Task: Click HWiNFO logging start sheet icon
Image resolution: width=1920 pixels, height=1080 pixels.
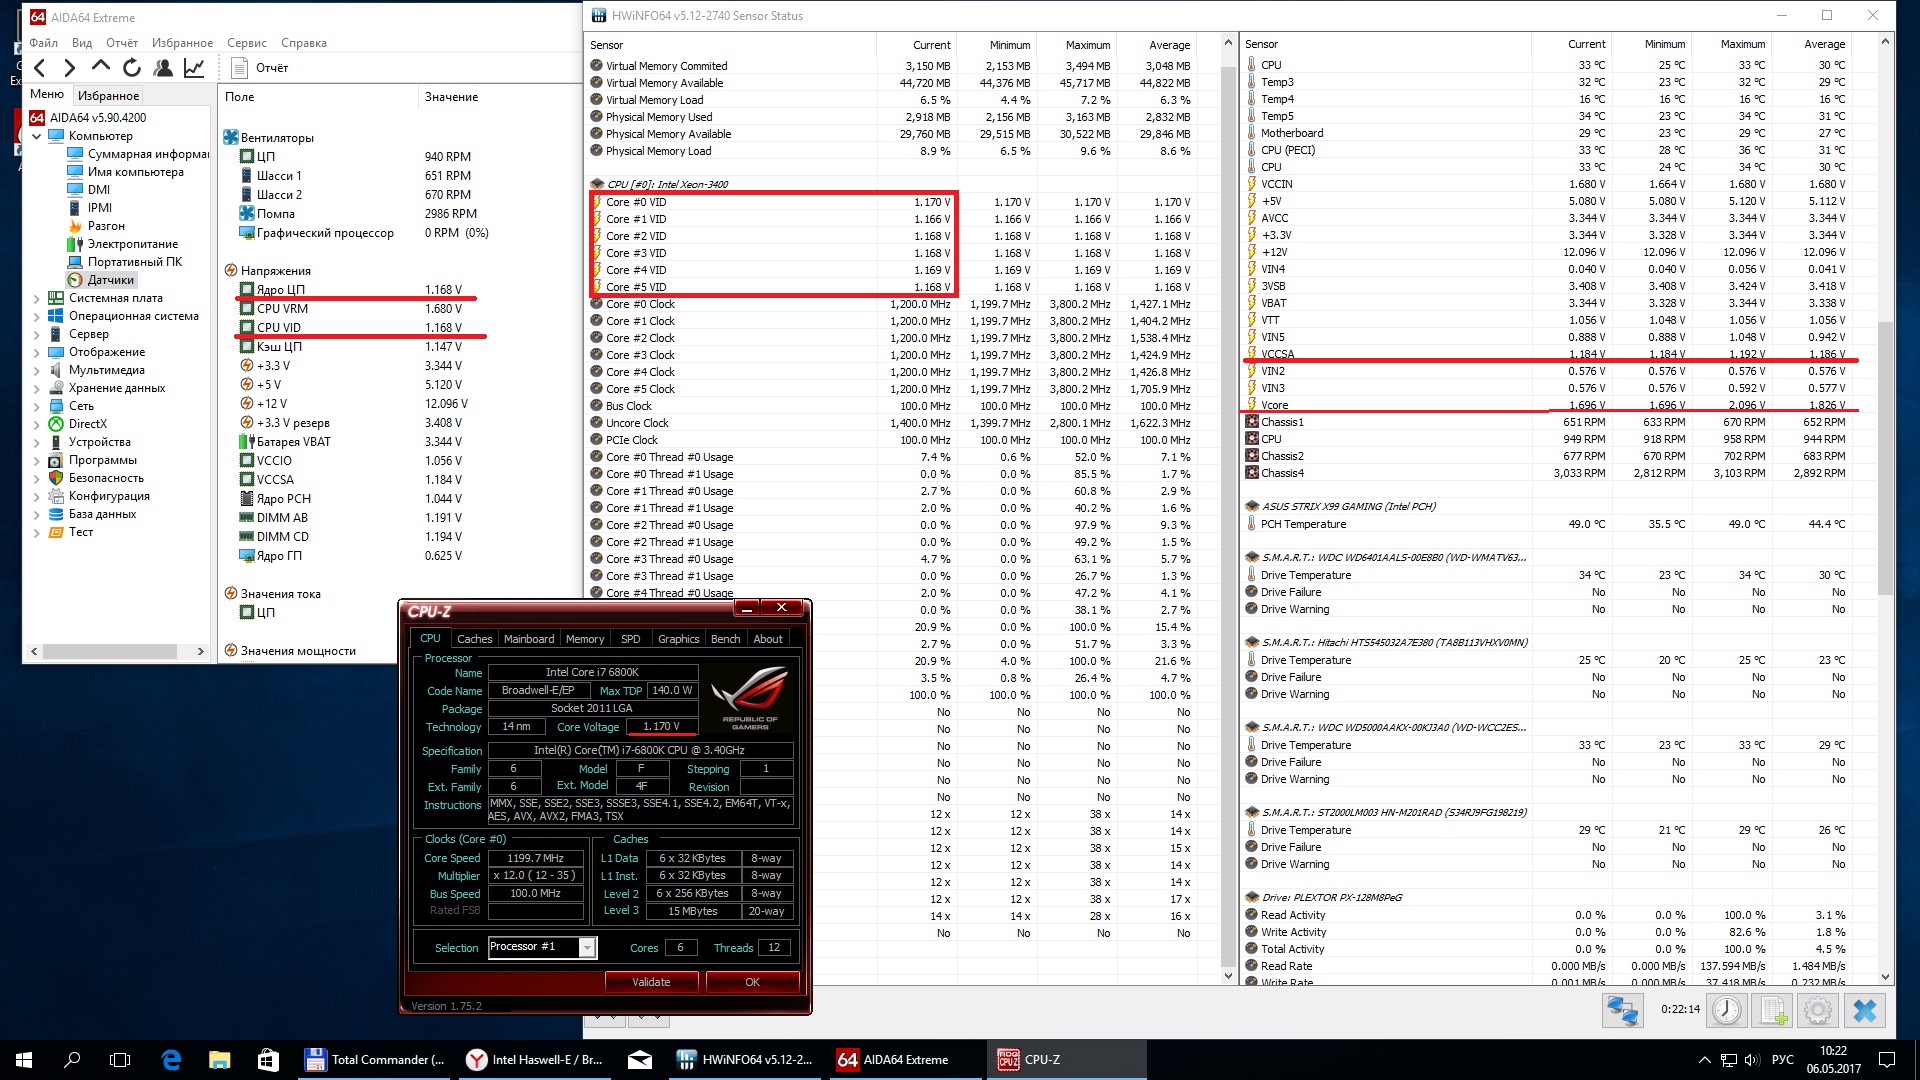Action: coord(1773,1010)
